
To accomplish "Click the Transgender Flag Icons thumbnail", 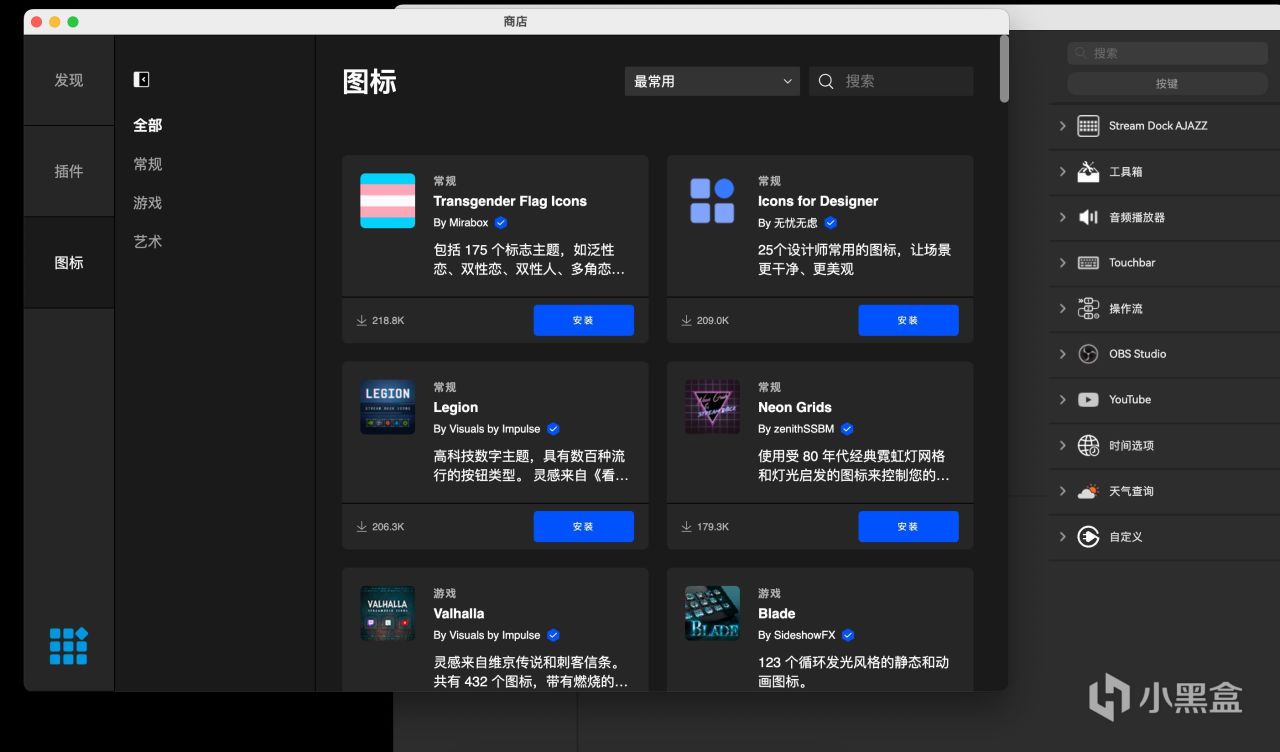I will pyautogui.click(x=388, y=201).
